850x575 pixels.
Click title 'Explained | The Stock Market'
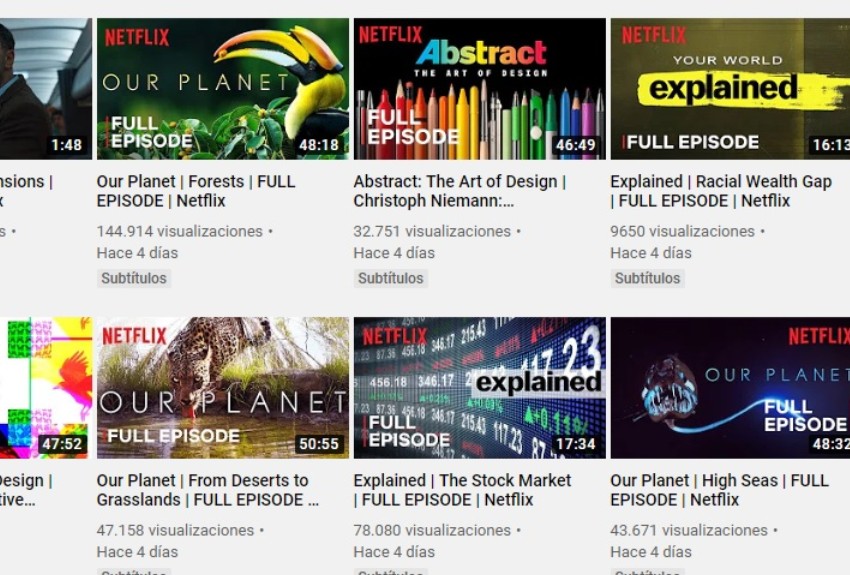point(462,490)
